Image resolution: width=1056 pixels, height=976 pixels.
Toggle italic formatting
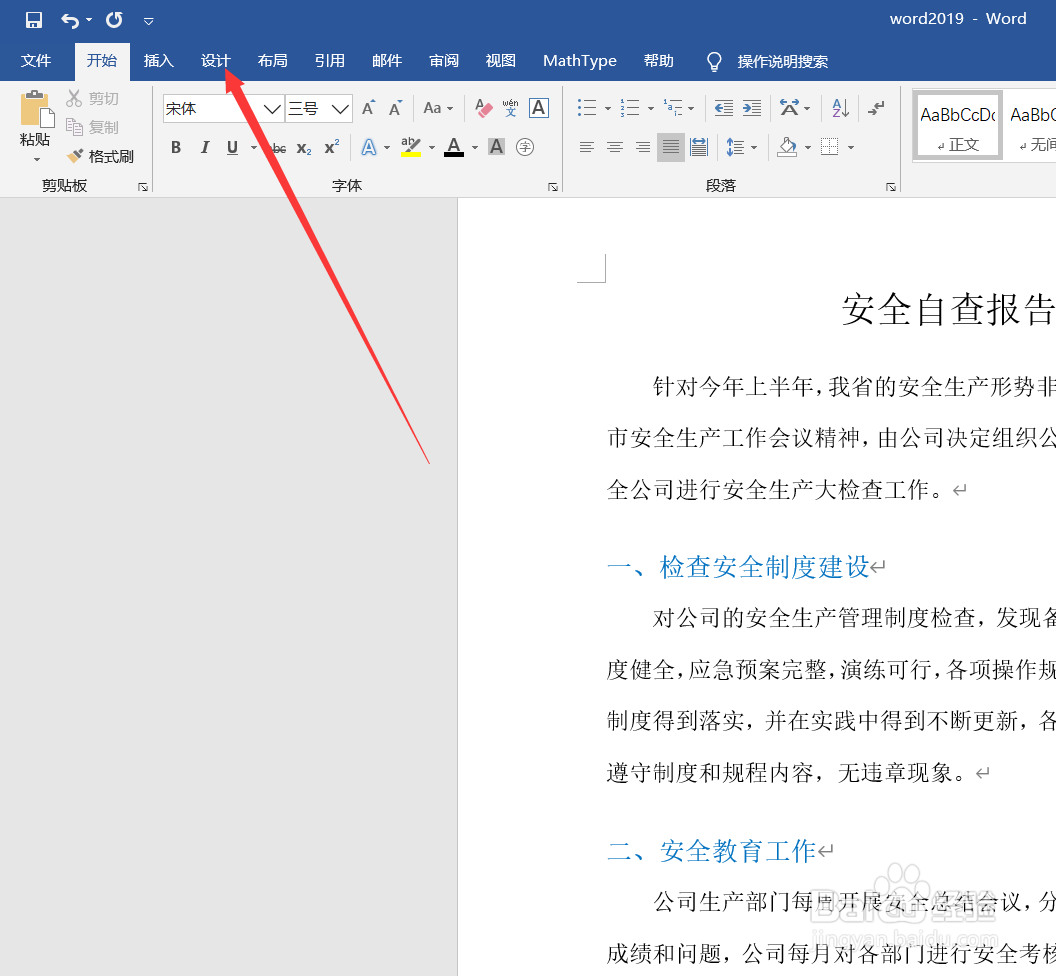click(x=205, y=147)
